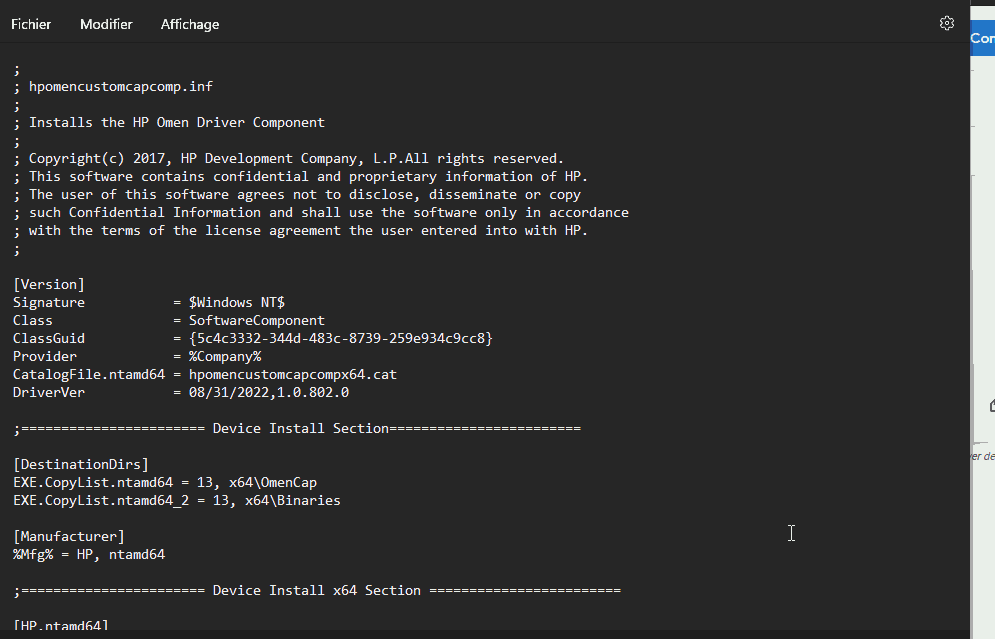Click the [Manufacturer] section header
This screenshot has height=639, width=995.
coord(69,537)
